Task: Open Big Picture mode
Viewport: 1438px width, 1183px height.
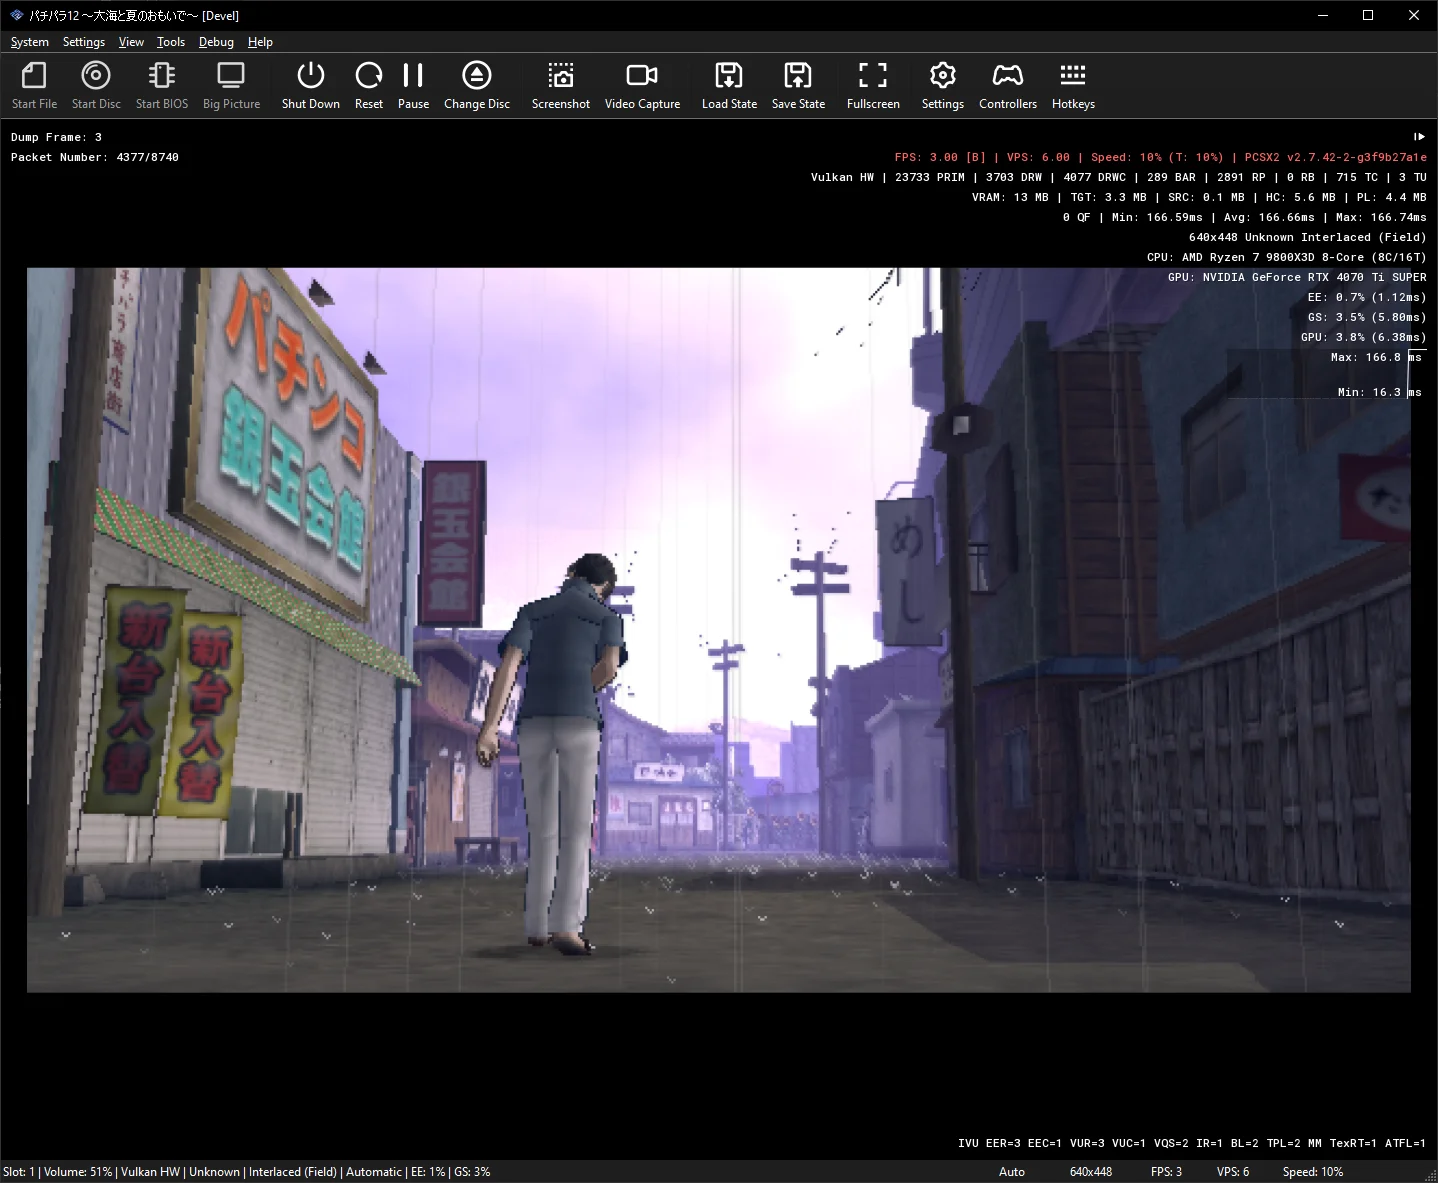Action: tap(231, 85)
